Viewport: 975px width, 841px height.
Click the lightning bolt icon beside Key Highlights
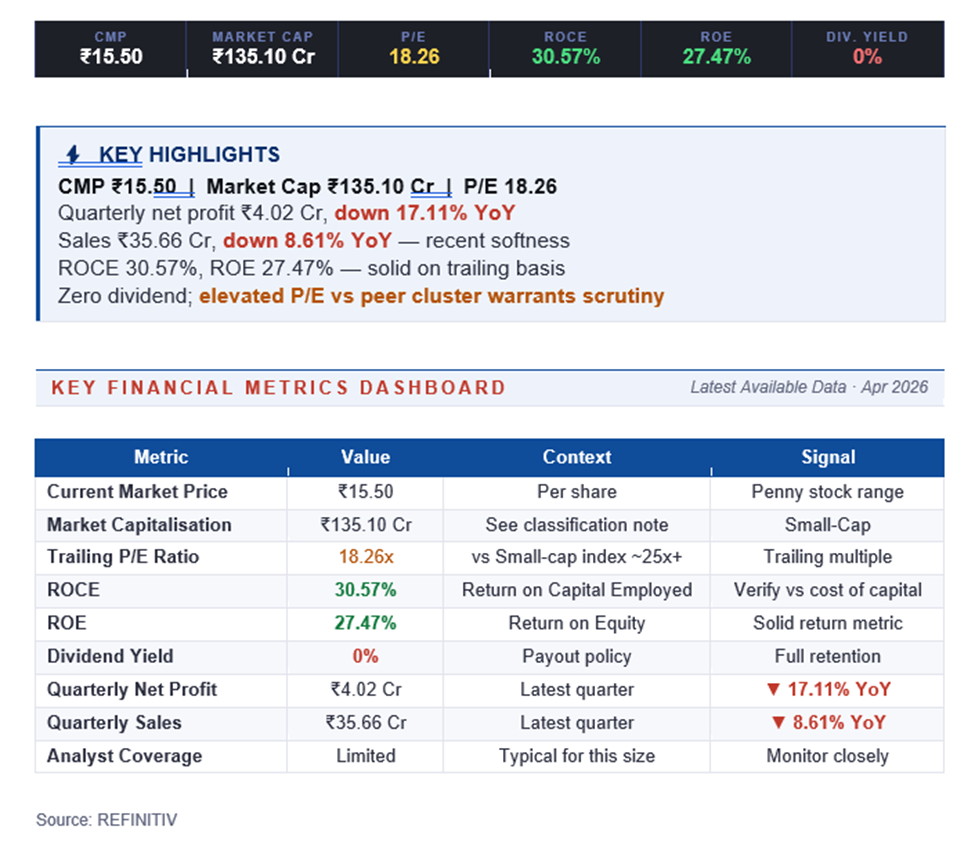pos(73,155)
